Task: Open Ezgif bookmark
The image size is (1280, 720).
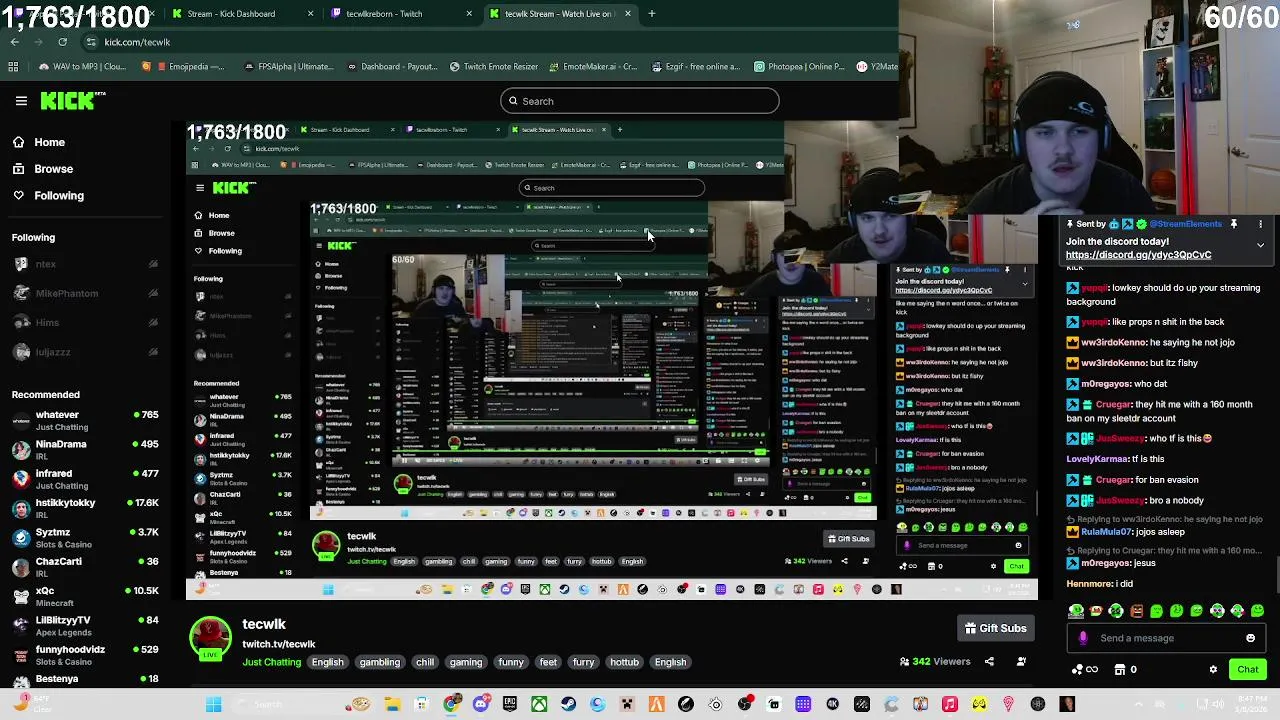Action: point(695,67)
